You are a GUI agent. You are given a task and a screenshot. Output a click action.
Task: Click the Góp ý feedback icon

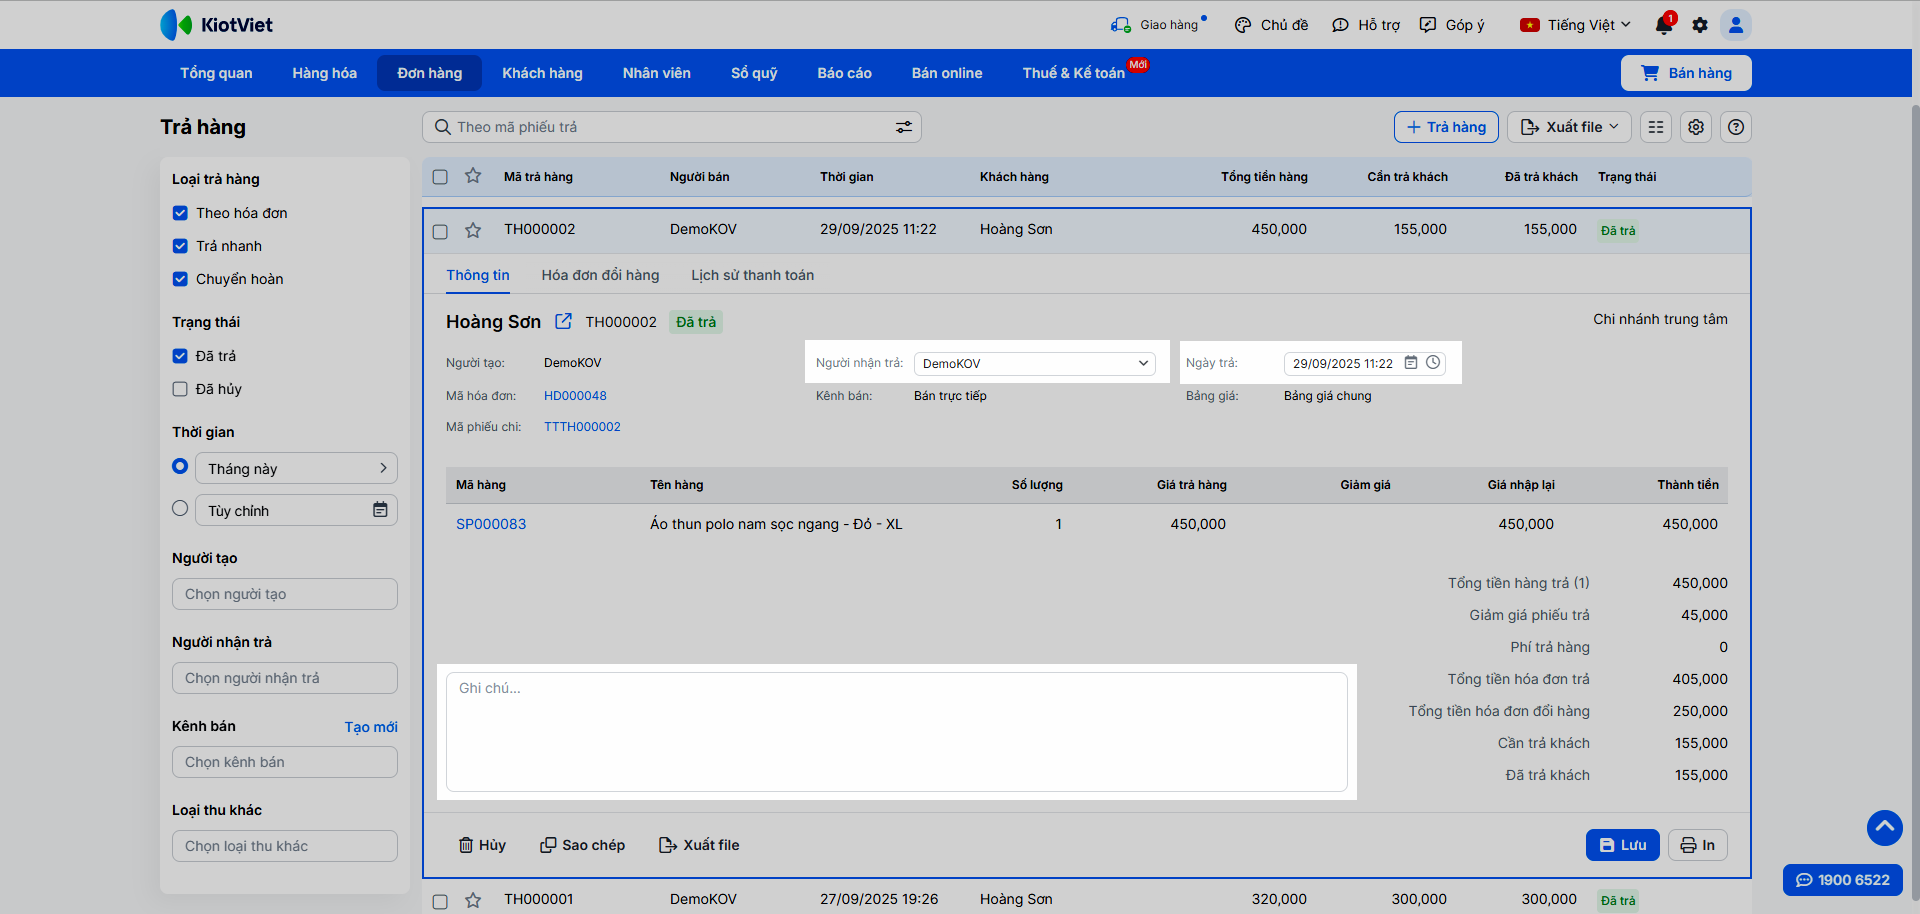[1428, 25]
